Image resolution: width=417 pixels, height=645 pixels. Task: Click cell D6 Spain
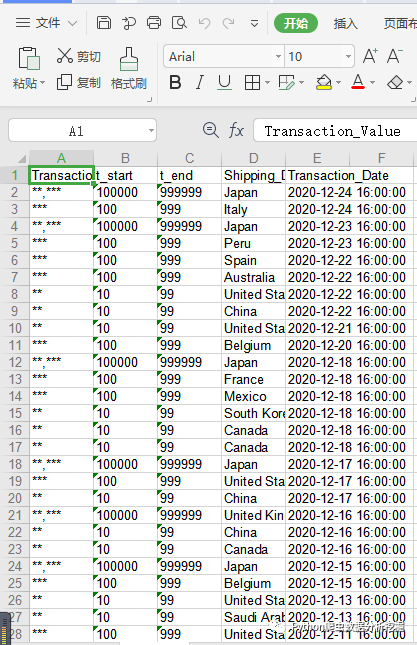coord(254,260)
